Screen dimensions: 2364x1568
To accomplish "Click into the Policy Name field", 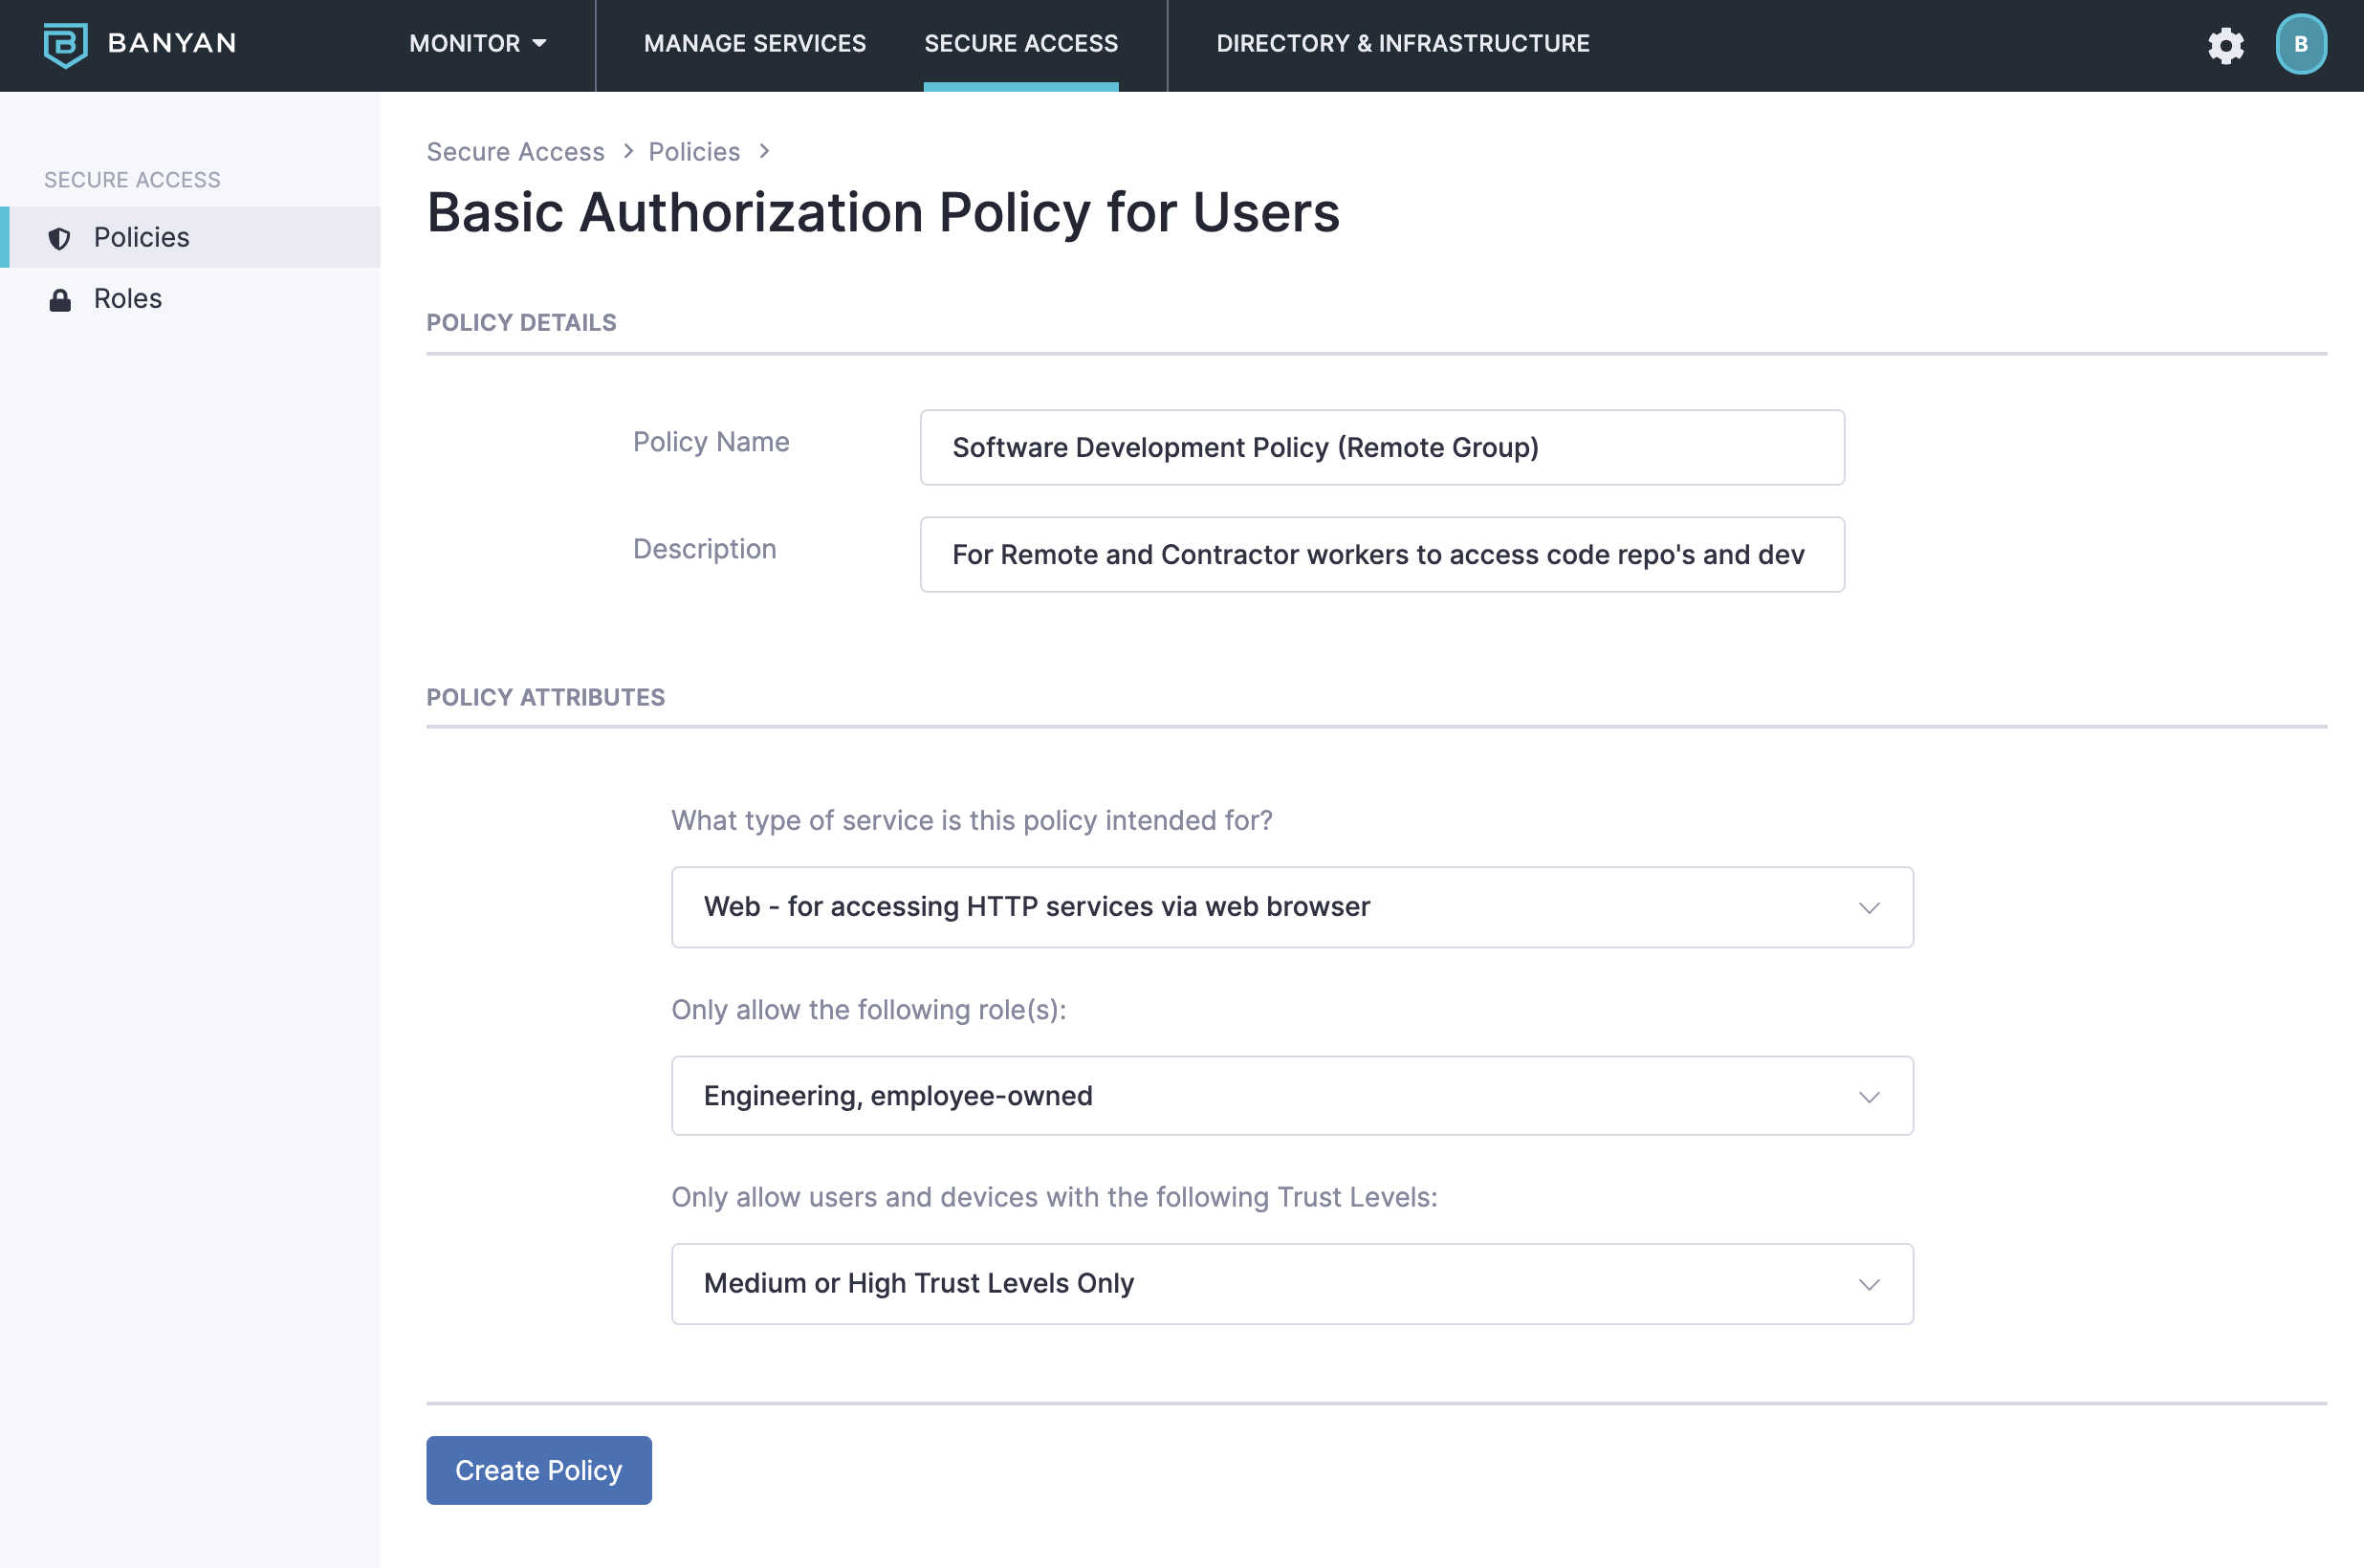I will [1381, 448].
